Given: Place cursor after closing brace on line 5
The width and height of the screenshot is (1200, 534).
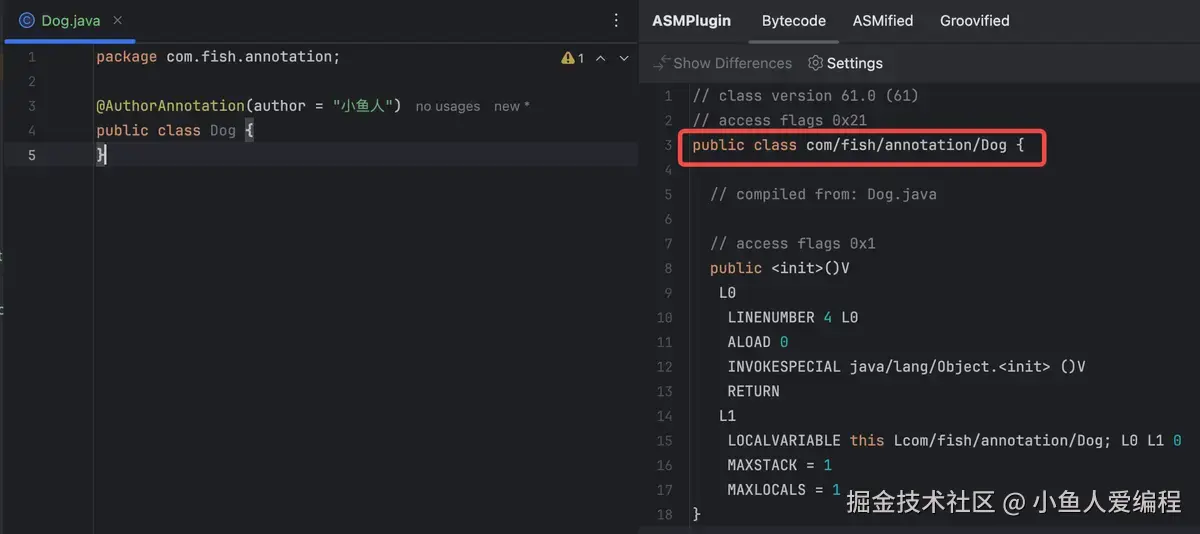Looking at the screenshot, I should pos(106,155).
